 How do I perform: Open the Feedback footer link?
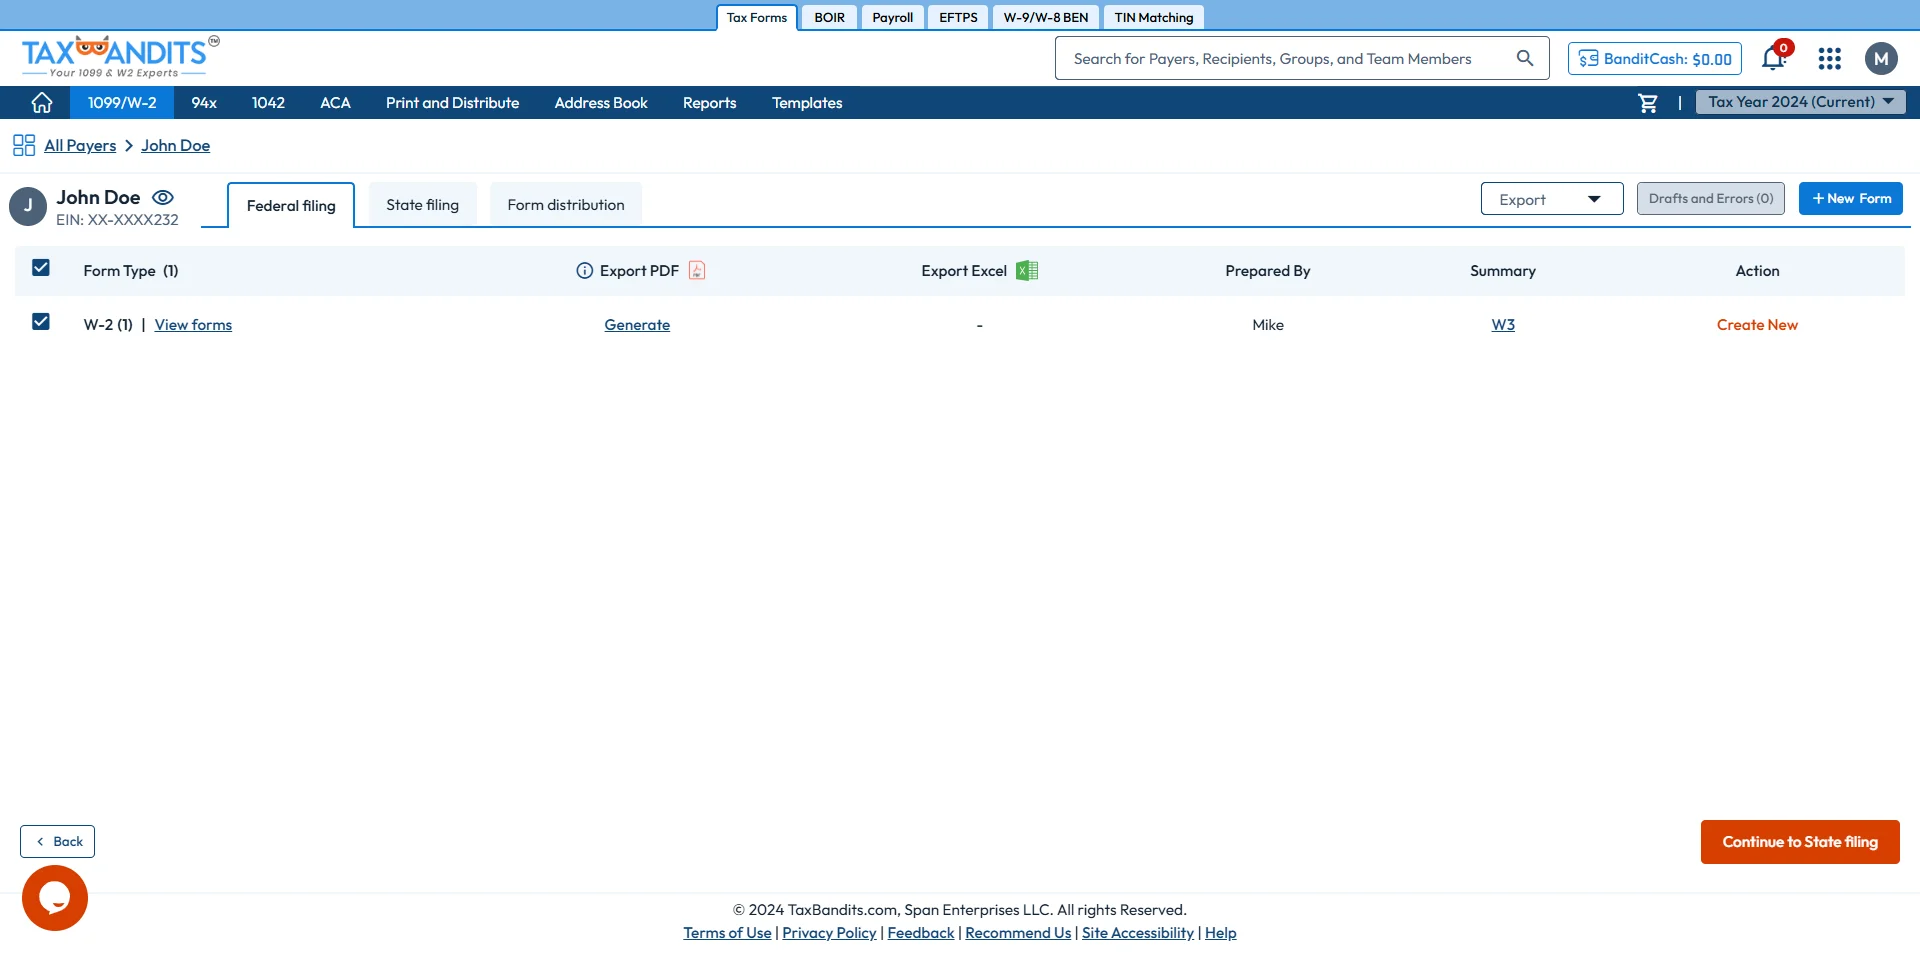point(921,933)
